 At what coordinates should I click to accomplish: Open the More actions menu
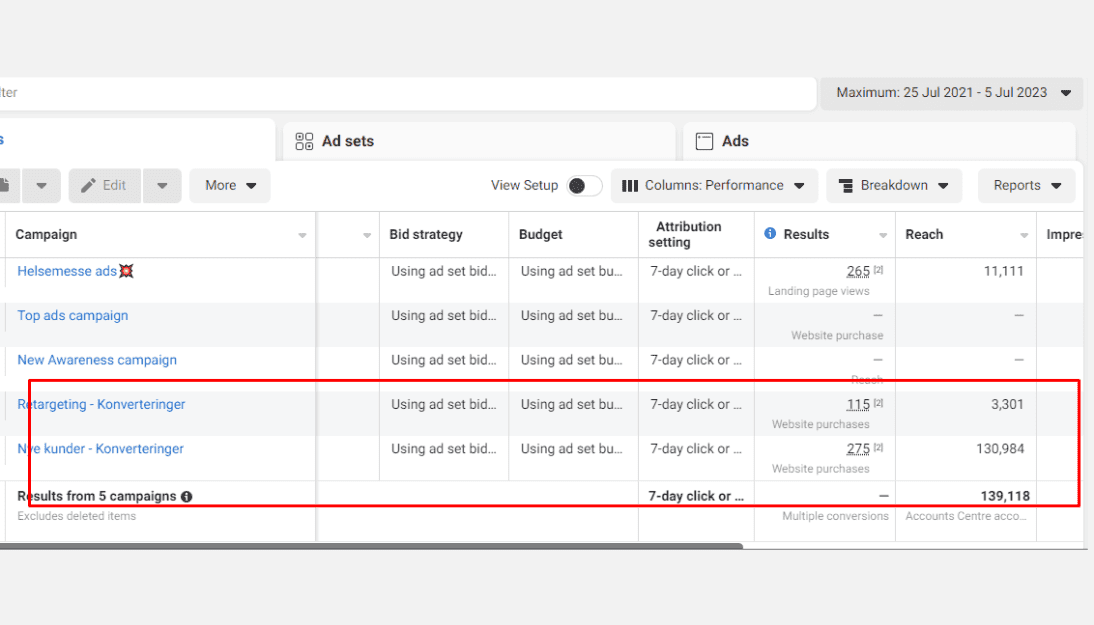[x=230, y=186]
